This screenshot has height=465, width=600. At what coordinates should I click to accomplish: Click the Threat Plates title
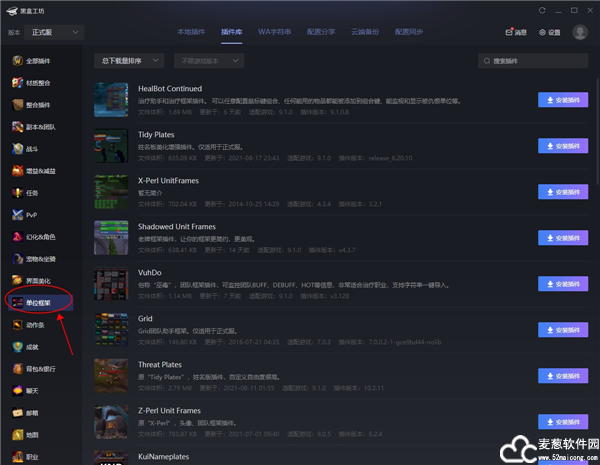pos(160,365)
